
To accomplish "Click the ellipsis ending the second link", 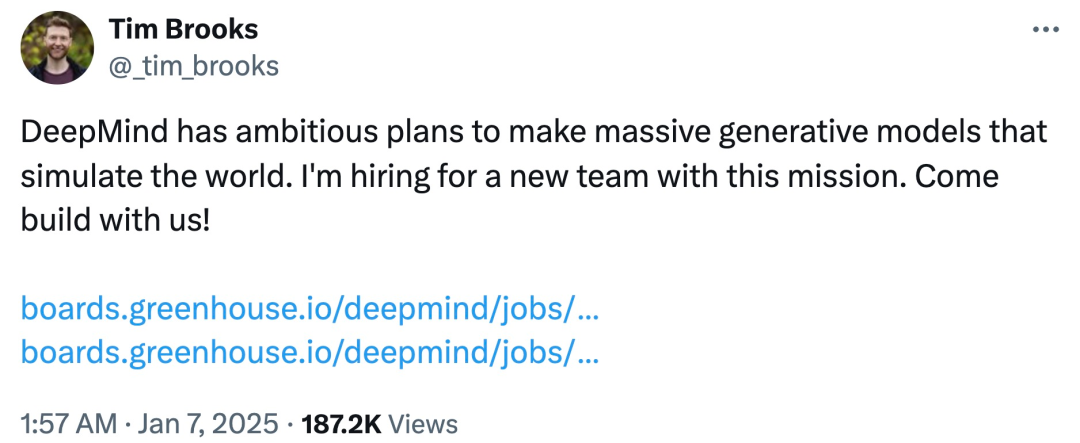I will click(585, 352).
